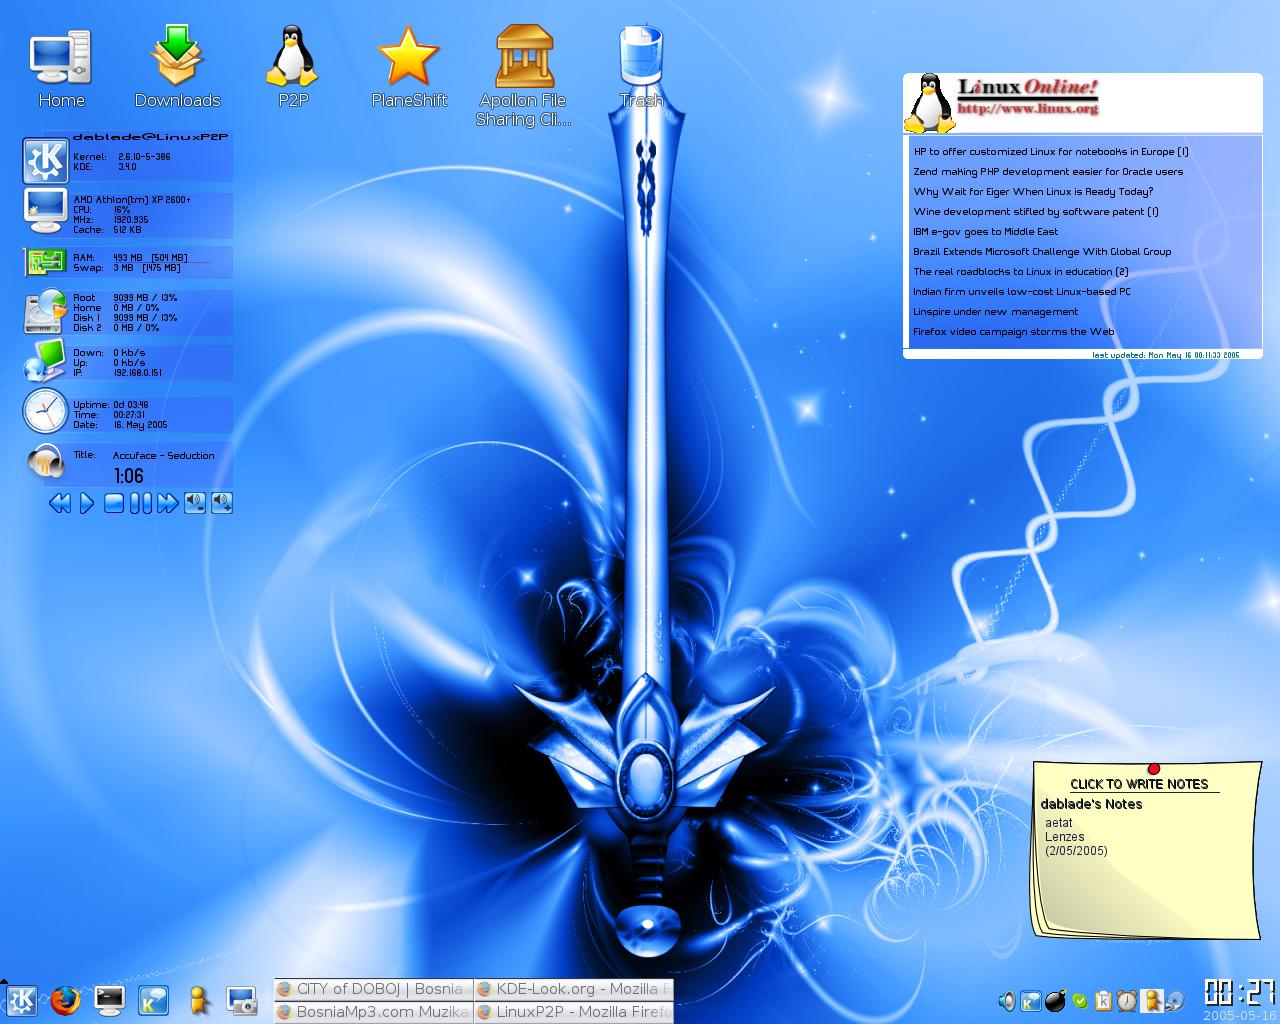Play the track in widget player
Image resolution: width=1280 pixels, height=1024 pixels.
[x=87, y=503]
